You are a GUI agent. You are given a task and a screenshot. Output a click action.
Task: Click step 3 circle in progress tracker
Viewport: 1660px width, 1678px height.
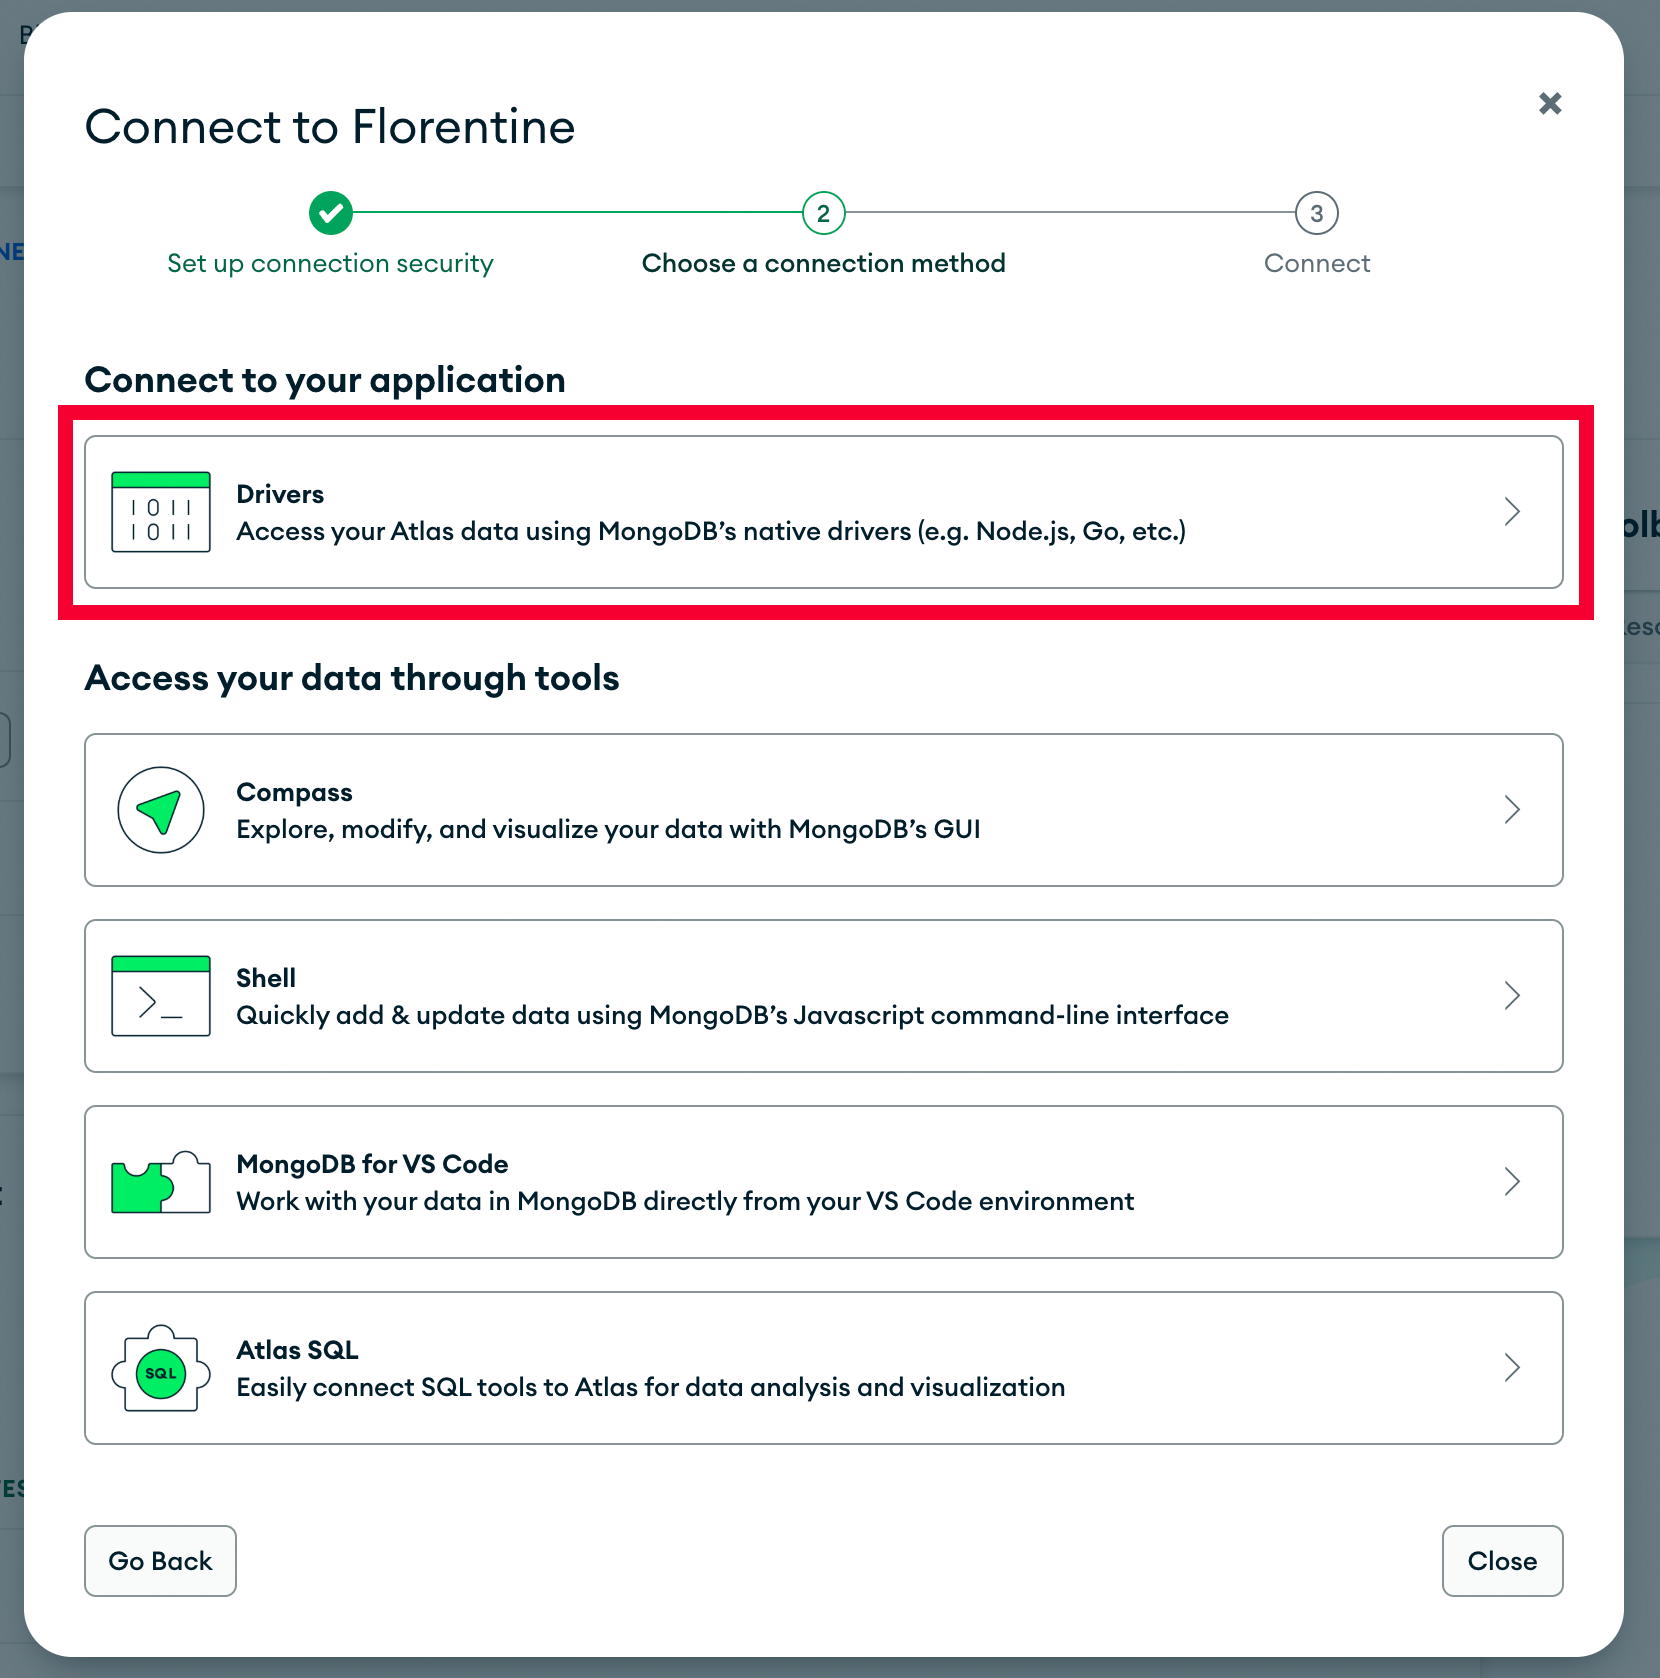[1317, 213]
